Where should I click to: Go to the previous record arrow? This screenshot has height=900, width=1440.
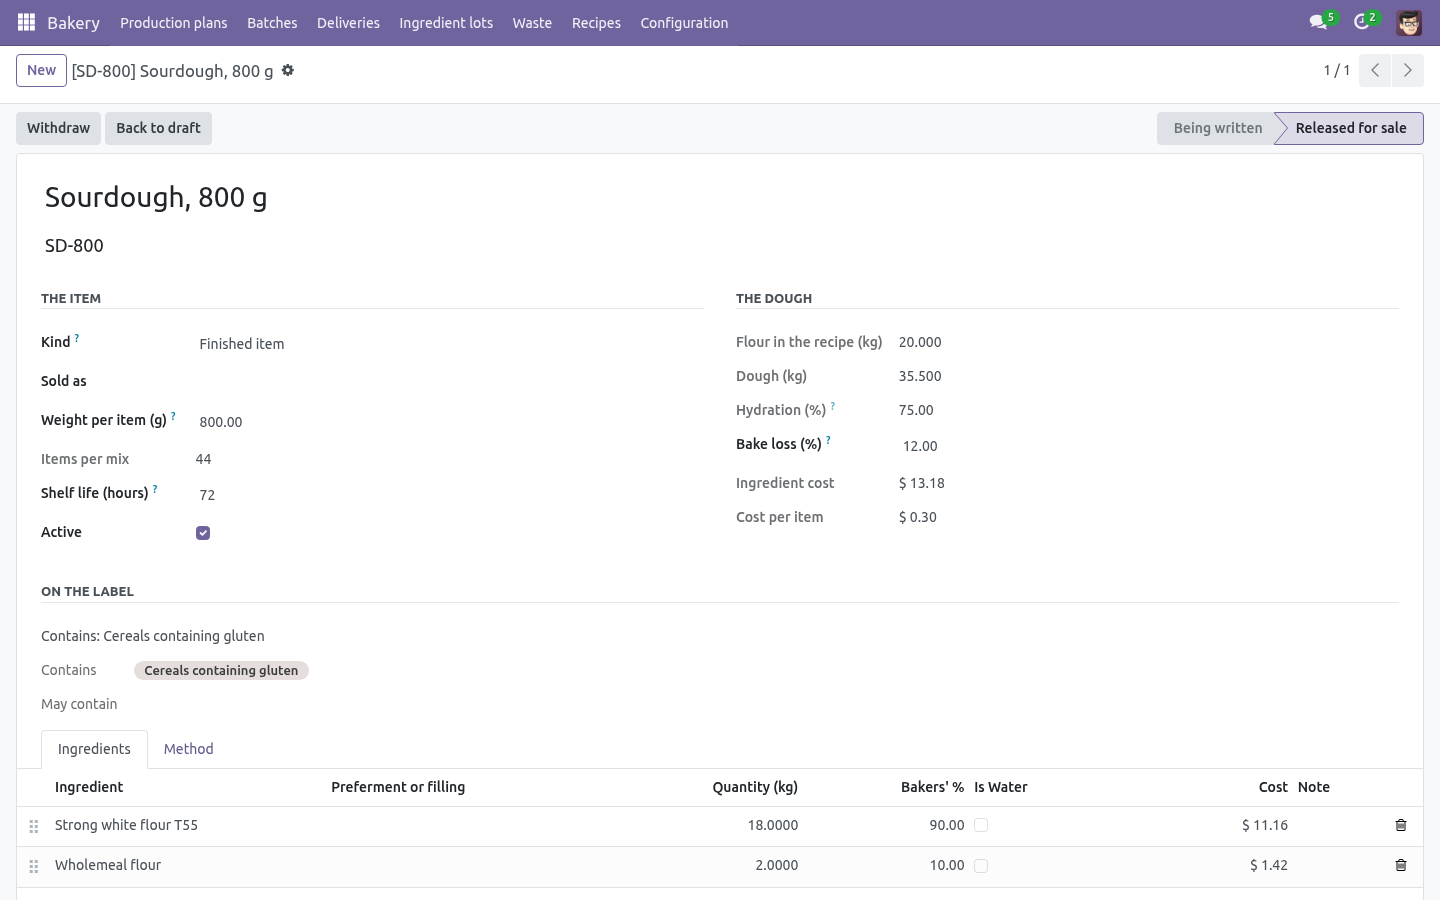(1375, 70)
